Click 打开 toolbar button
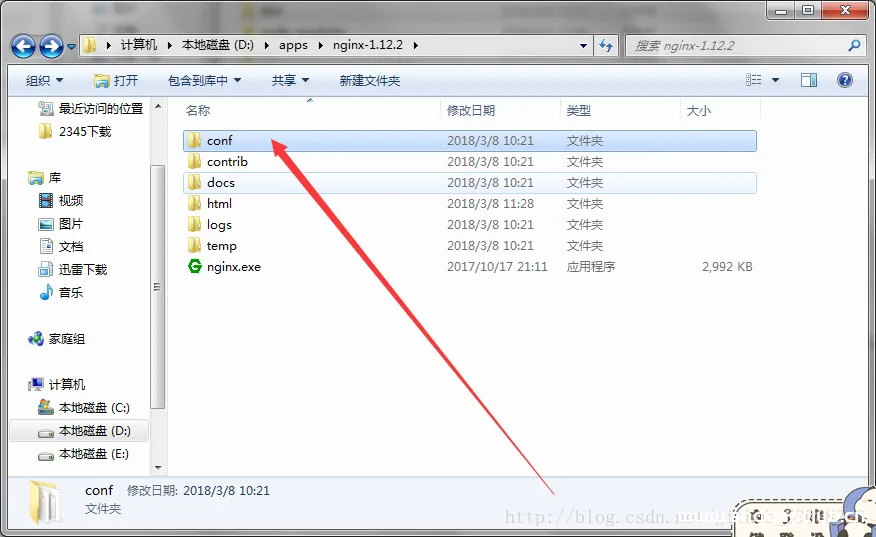The image size is (876, 537). pos(116,80)
